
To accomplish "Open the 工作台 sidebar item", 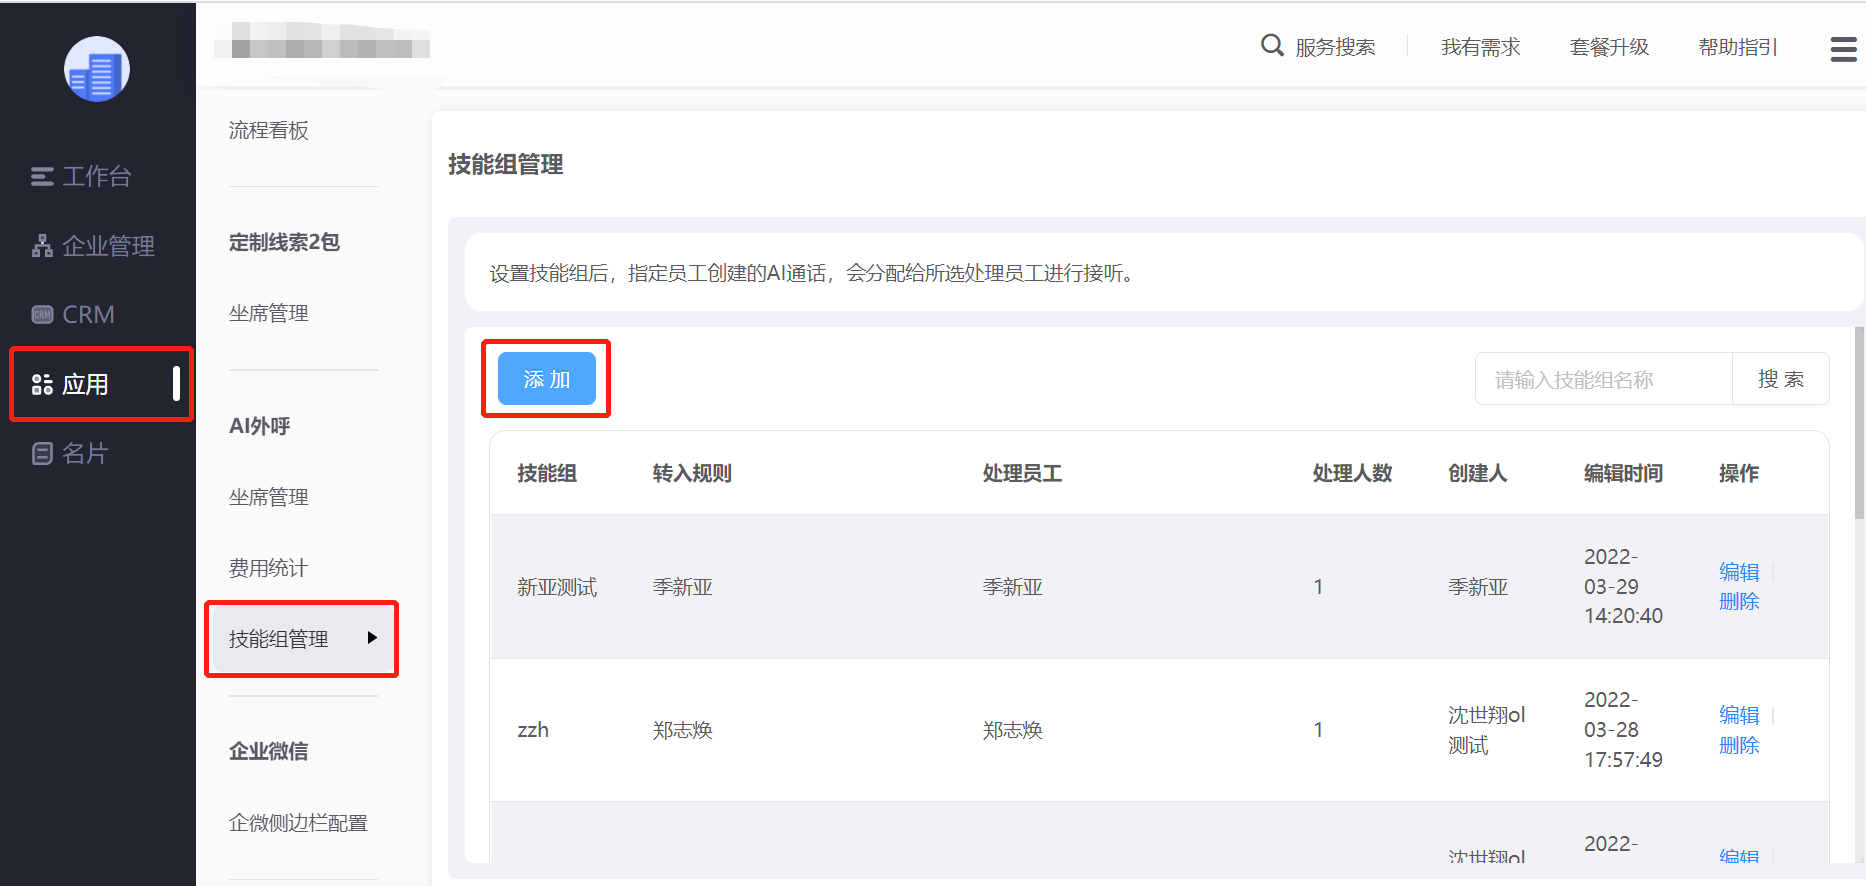I will [81, 176].
